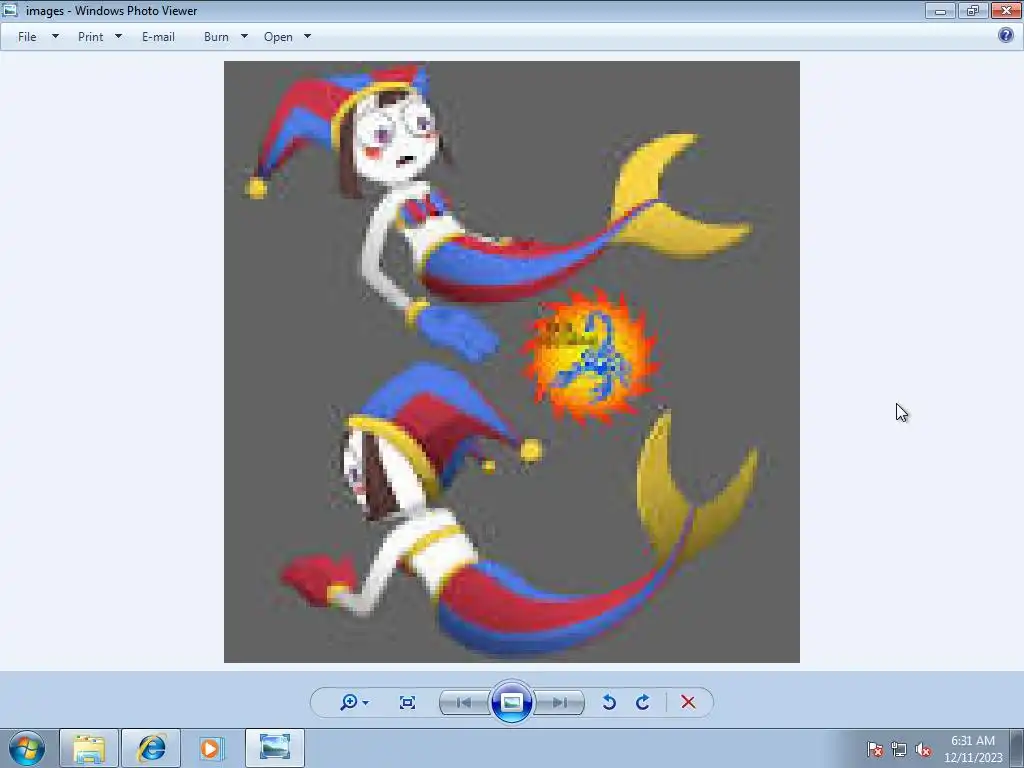Image resolution: width=1024 pixels, height=768 pixels.
Task: Click the clock showing 6:31 AM
Action: click(973, 749)
